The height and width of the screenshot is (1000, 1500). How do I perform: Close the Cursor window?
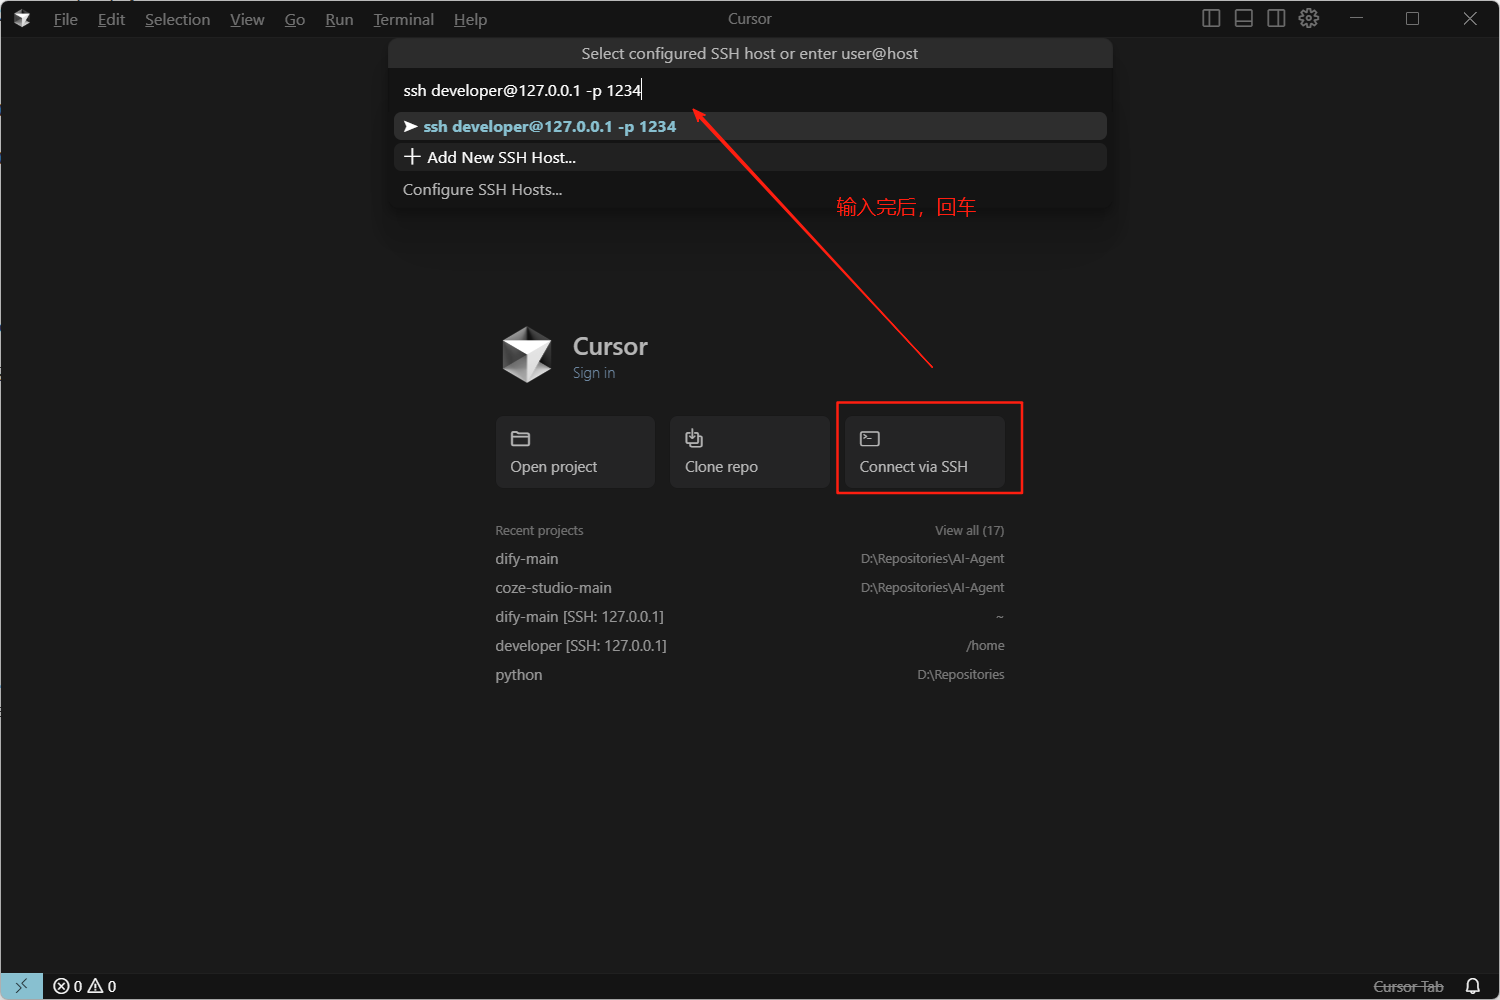(x=1470, y=18)
